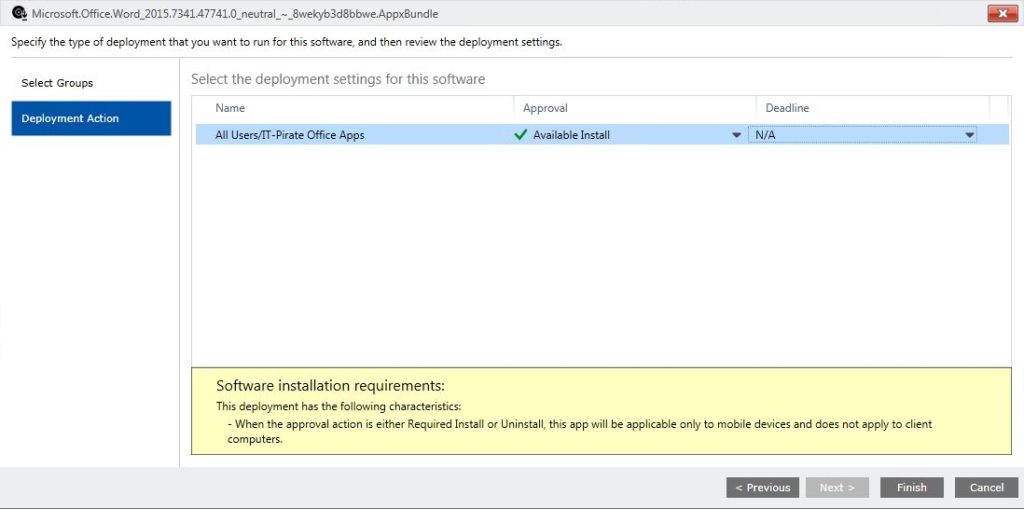Close the deployment dialog window

click(1002, 14)
